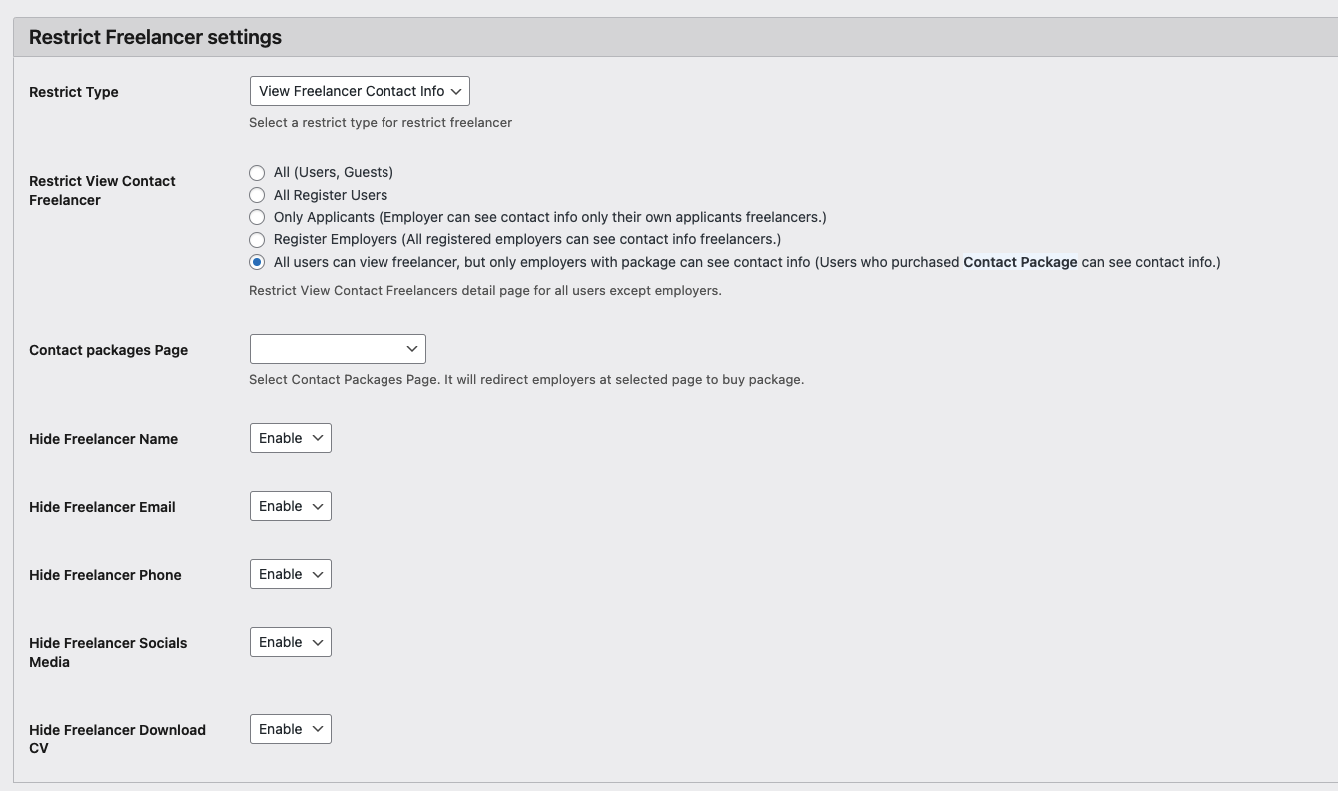Choose the 'All Register Users' radio button
This screenshot has height=791, width=1338.
[x=257, y=195]
